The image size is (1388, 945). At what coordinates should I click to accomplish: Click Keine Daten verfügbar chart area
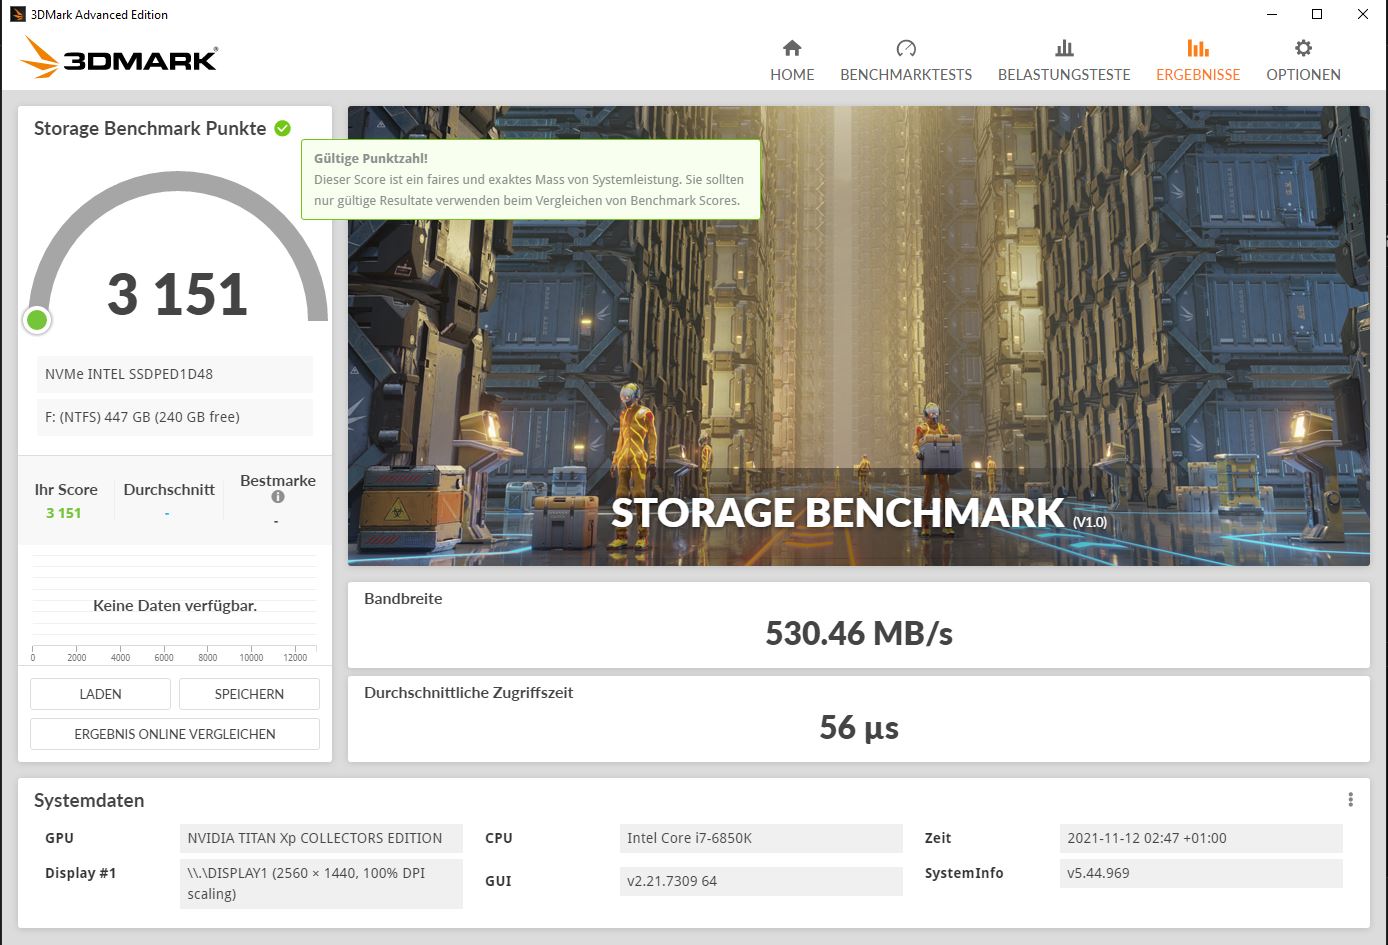(175, 606)
